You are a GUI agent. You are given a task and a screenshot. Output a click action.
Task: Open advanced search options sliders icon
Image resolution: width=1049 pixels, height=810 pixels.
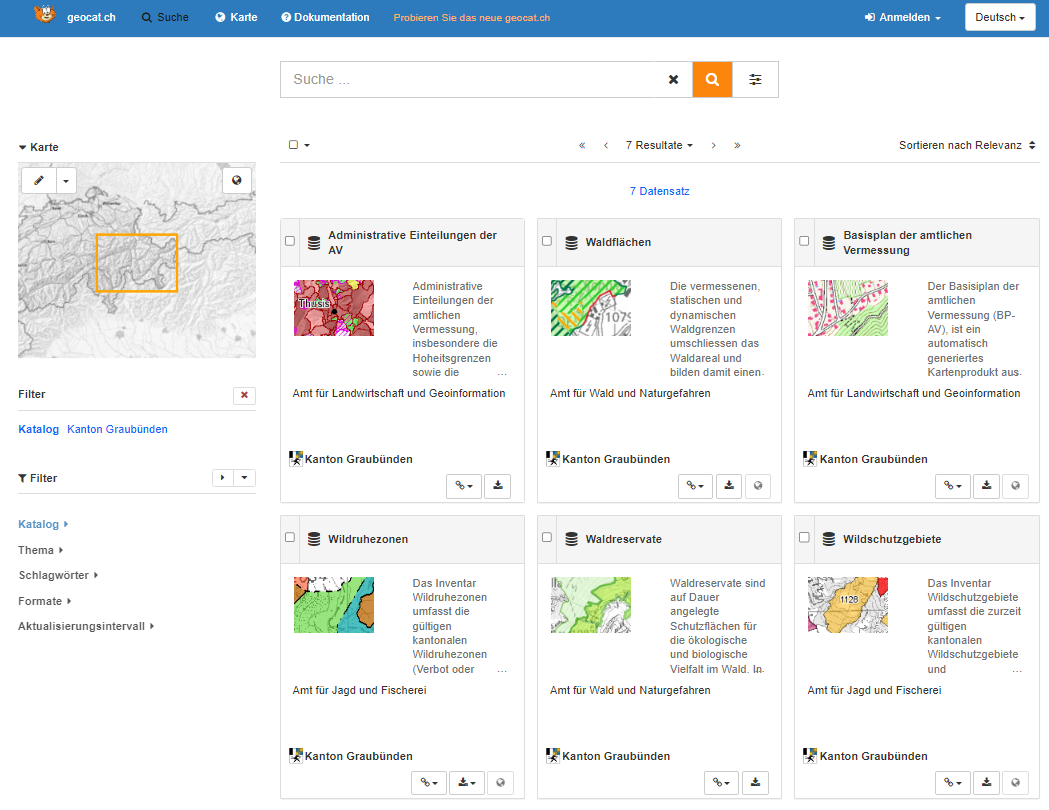[755, 80]
